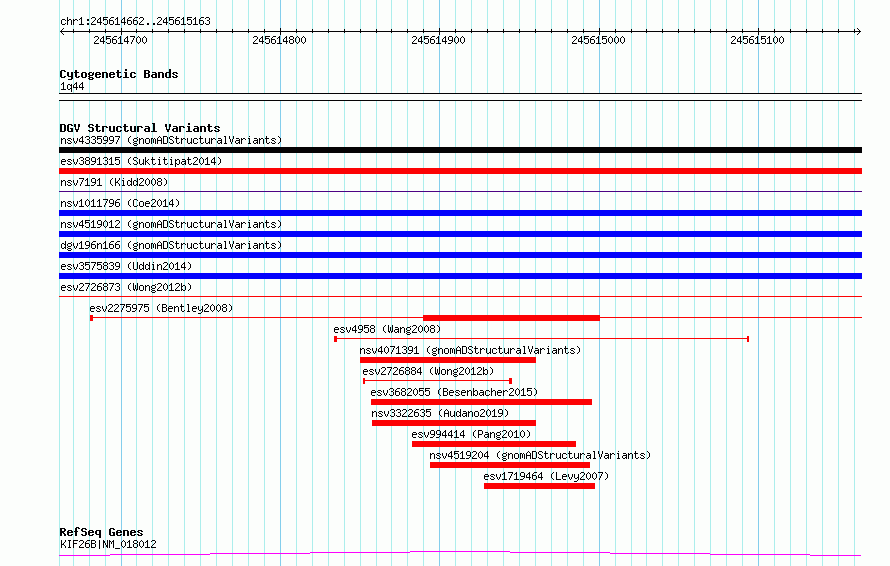Viewport: 890px width, 566px height.
Task: Click the nsv4519204 gnomADStructuralVariants label
Action: (x=540, y=455)
